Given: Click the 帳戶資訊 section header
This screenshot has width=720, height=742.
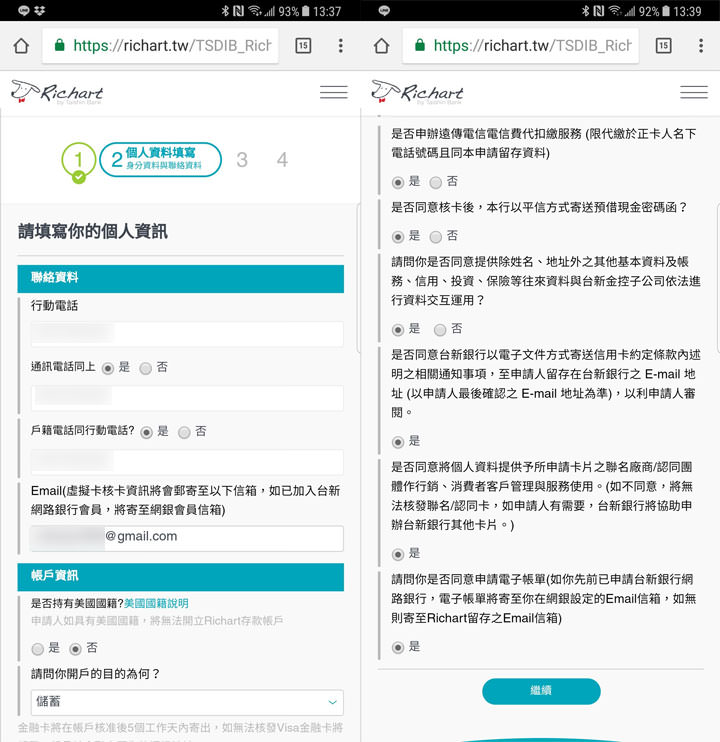Looking at the screenshot, I should click(181, 577).
